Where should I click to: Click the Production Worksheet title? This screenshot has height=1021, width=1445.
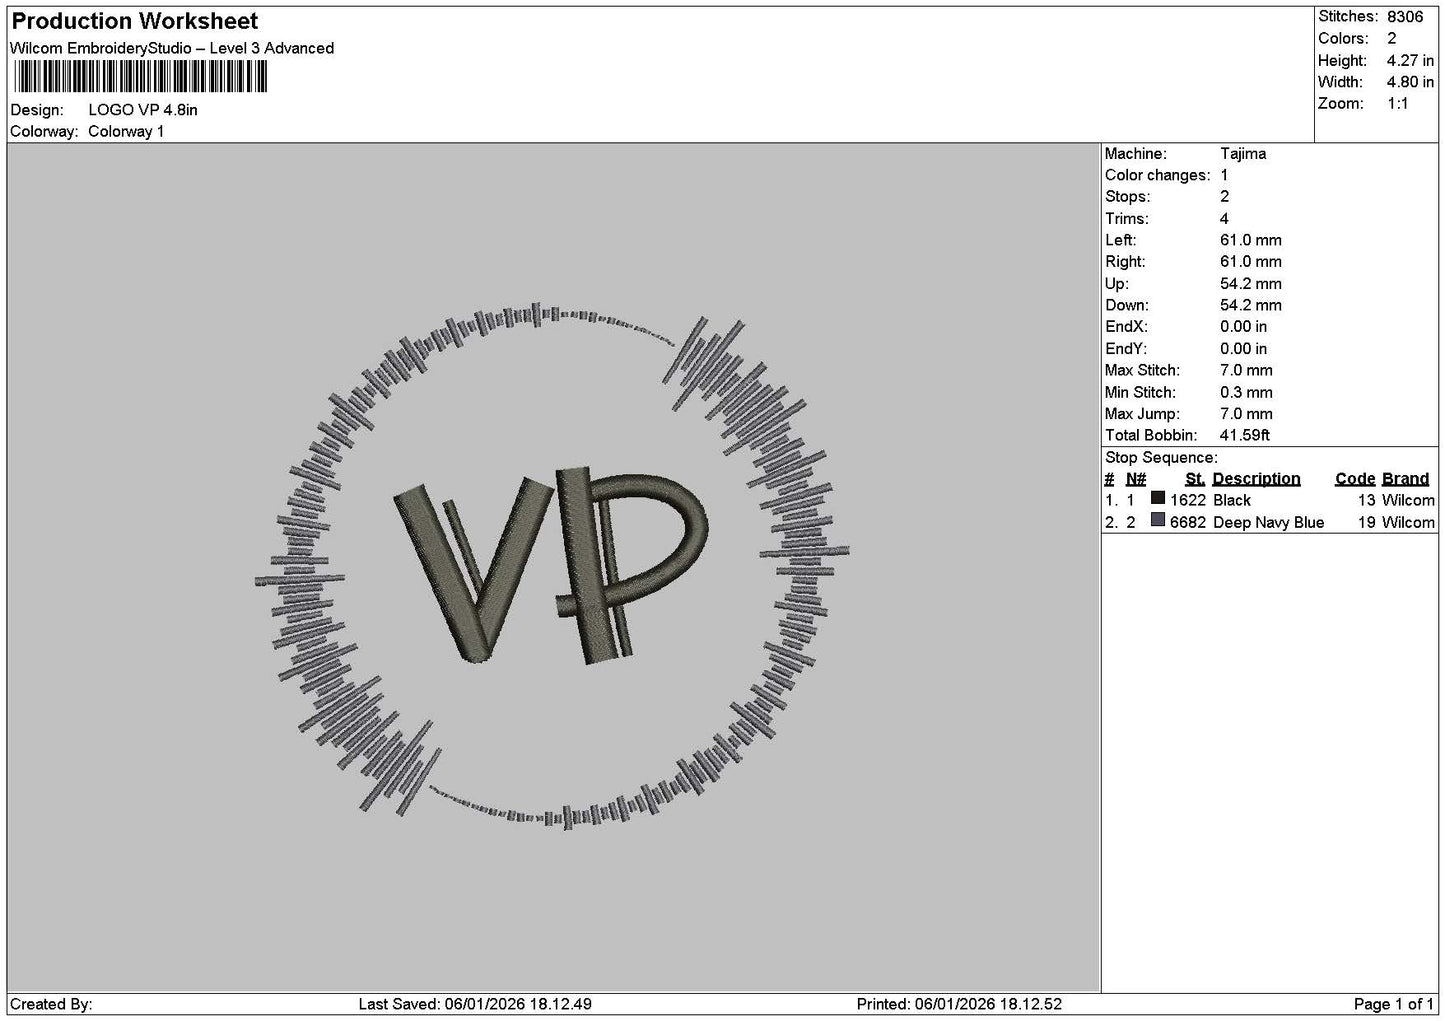click(134, 21)
